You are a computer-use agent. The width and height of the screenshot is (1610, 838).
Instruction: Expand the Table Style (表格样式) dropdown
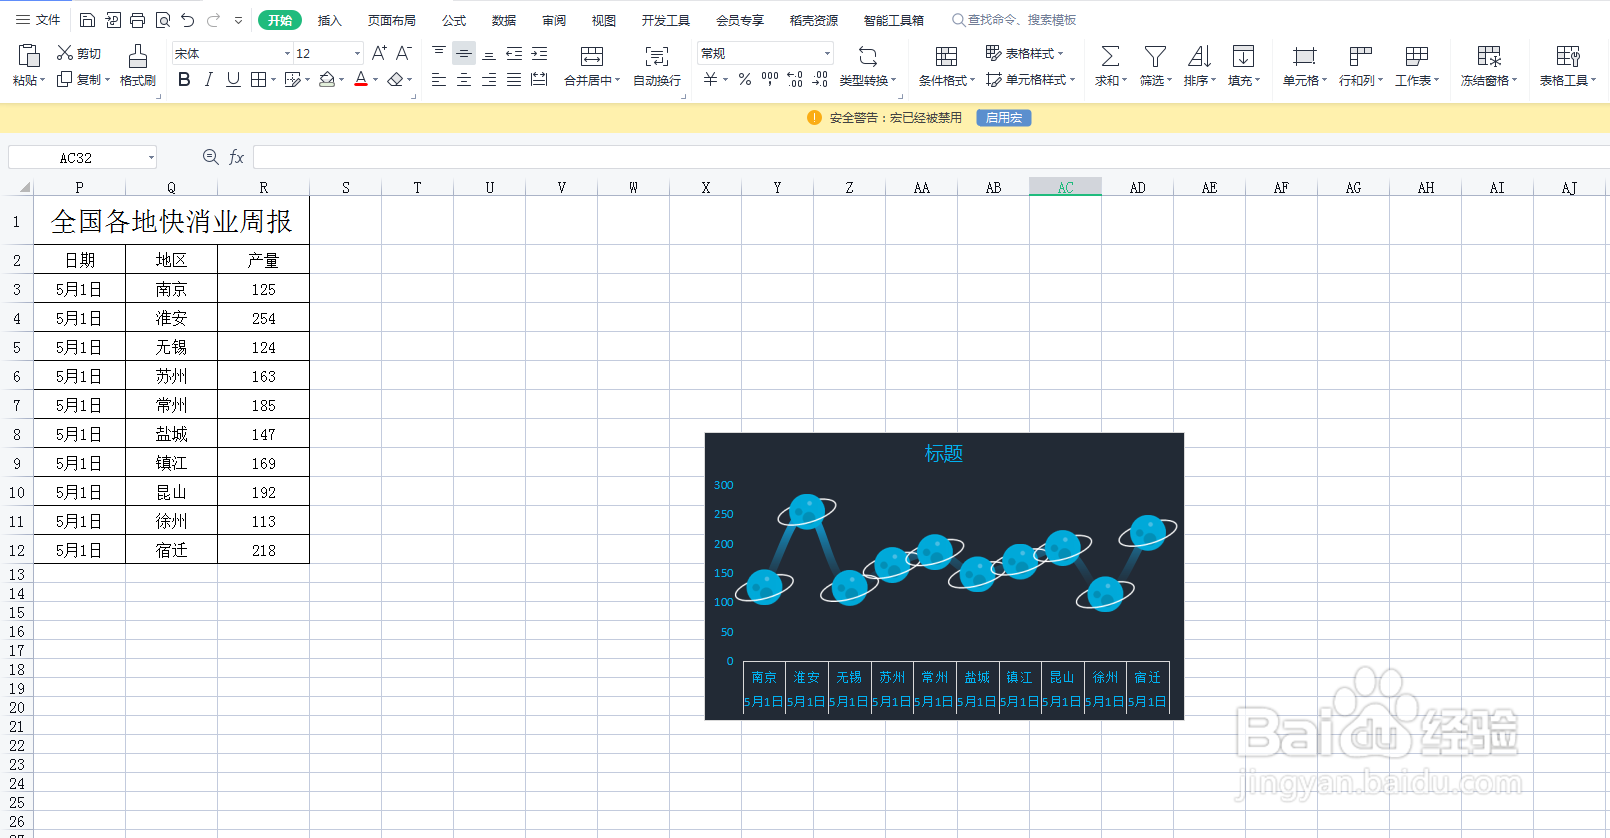click(x=1060, y=54)
